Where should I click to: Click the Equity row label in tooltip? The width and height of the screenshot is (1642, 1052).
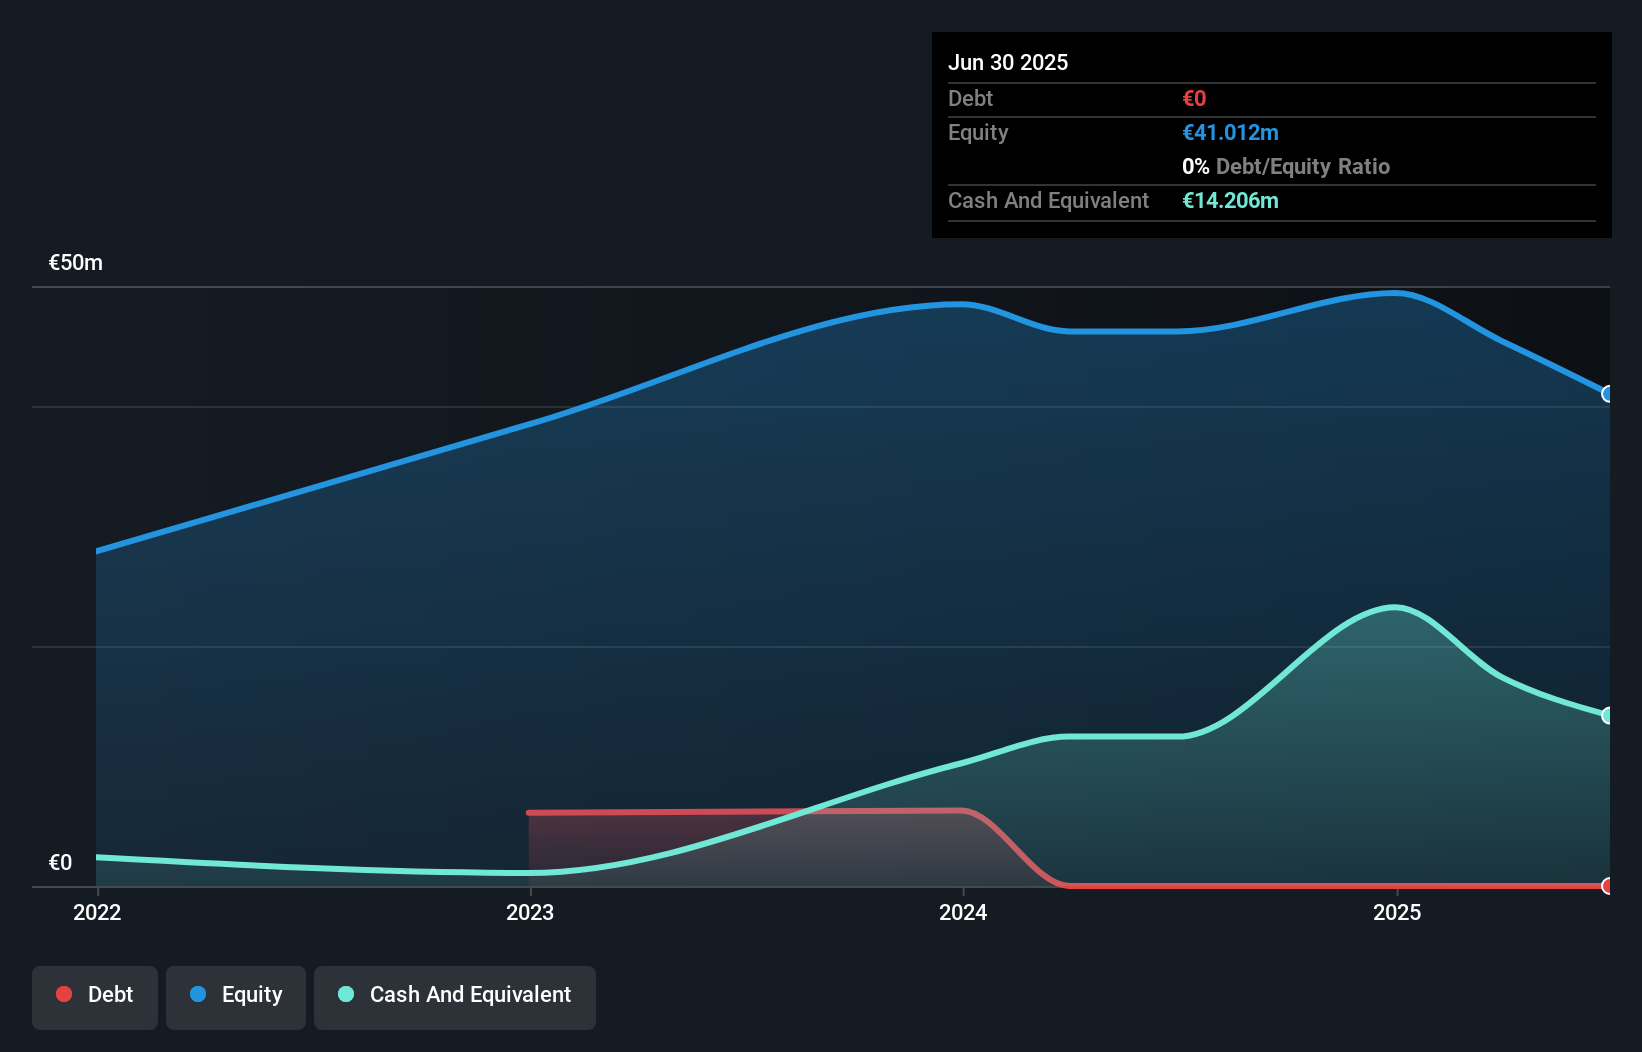click(978, 132)
